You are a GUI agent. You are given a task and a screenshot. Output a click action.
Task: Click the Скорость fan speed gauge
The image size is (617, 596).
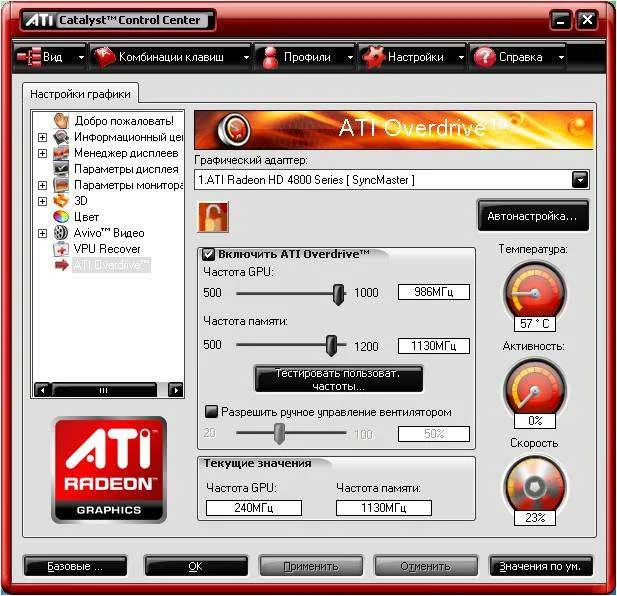[x=534, y=487]
